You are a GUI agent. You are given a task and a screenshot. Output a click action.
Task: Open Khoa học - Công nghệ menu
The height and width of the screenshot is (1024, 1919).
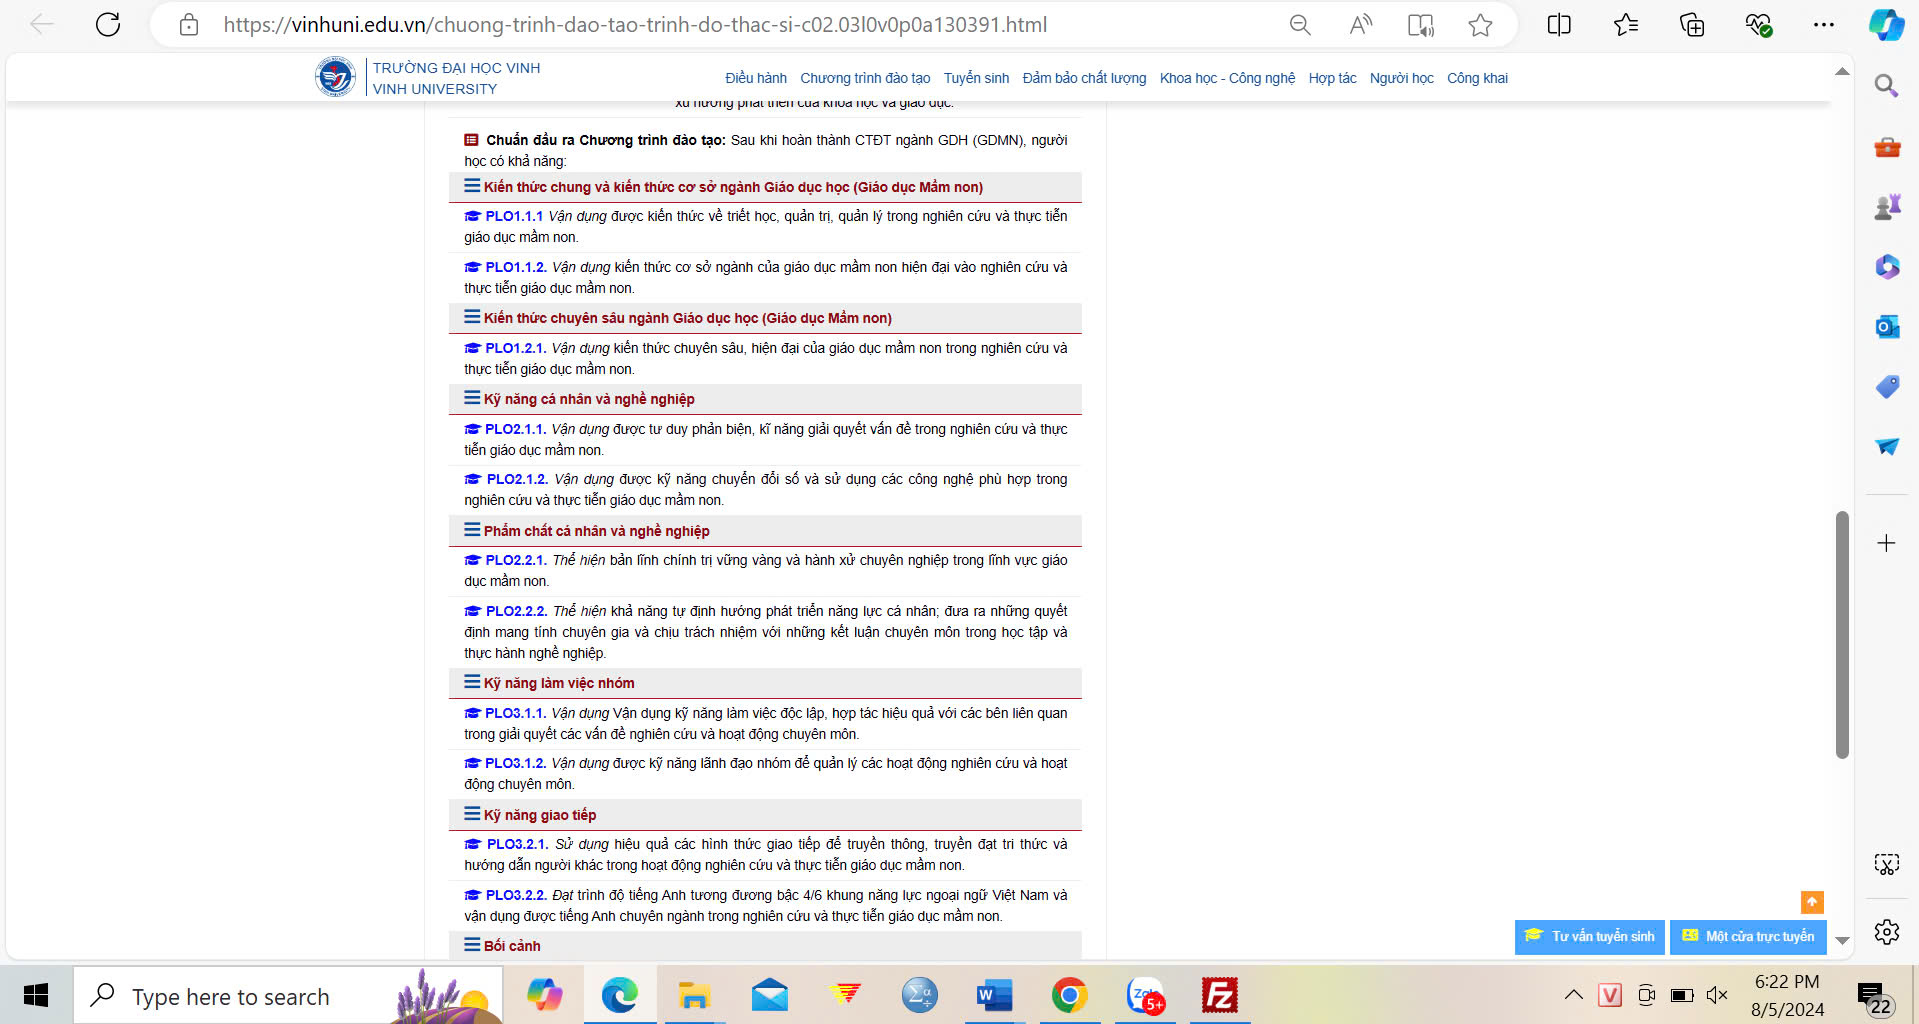(1227, 78)
